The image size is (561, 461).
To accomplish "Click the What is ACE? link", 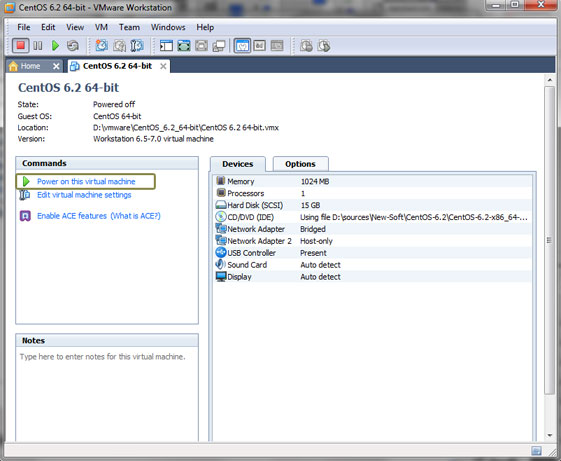I will click(136, 216).
